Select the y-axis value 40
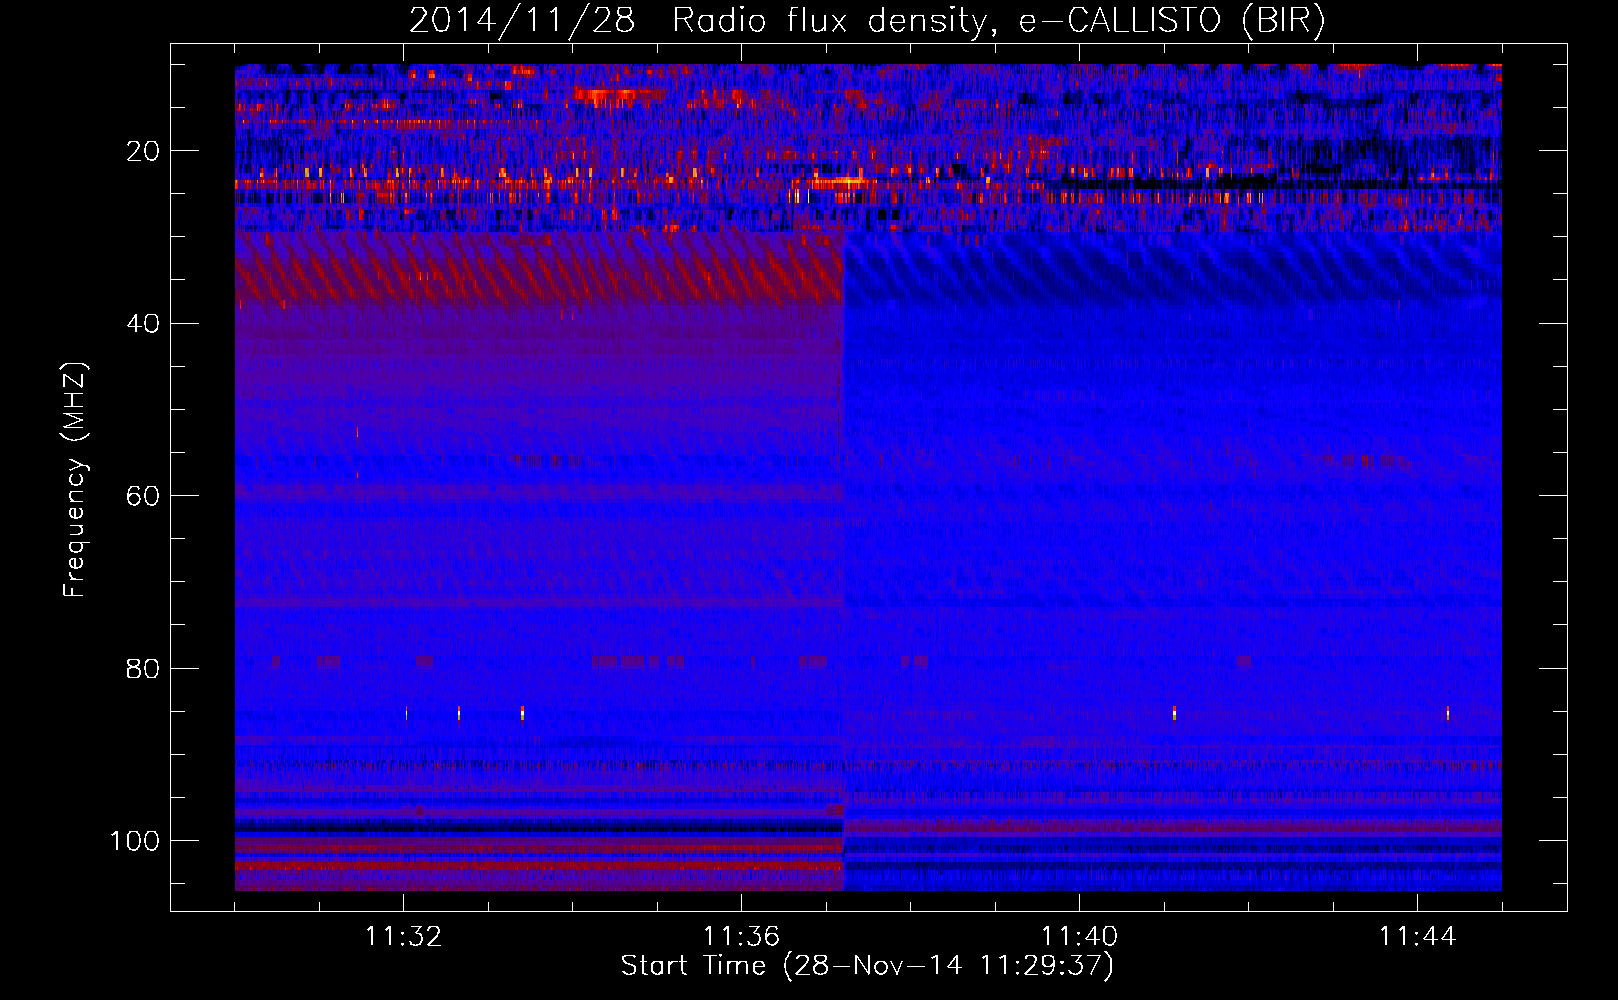The width and height of the screenshot is (1618, 1000). [x=143, y=324]
